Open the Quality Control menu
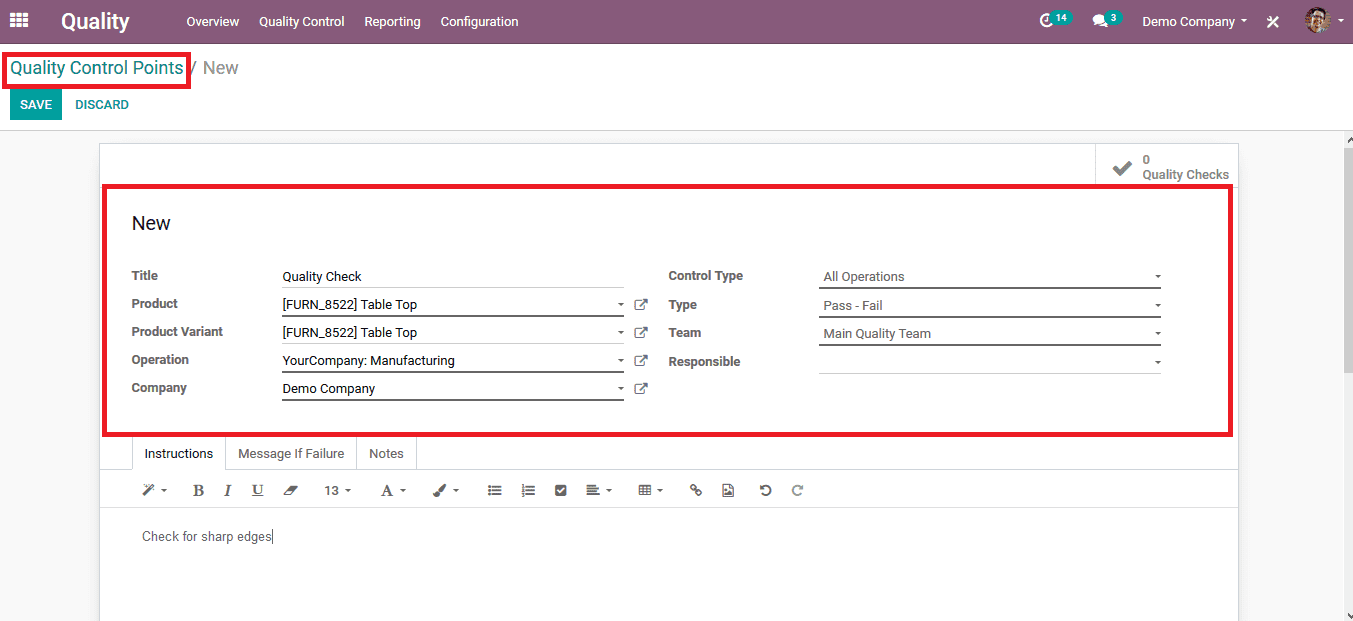The width and height of the screenshot is (1353, 621). point(302,21)
